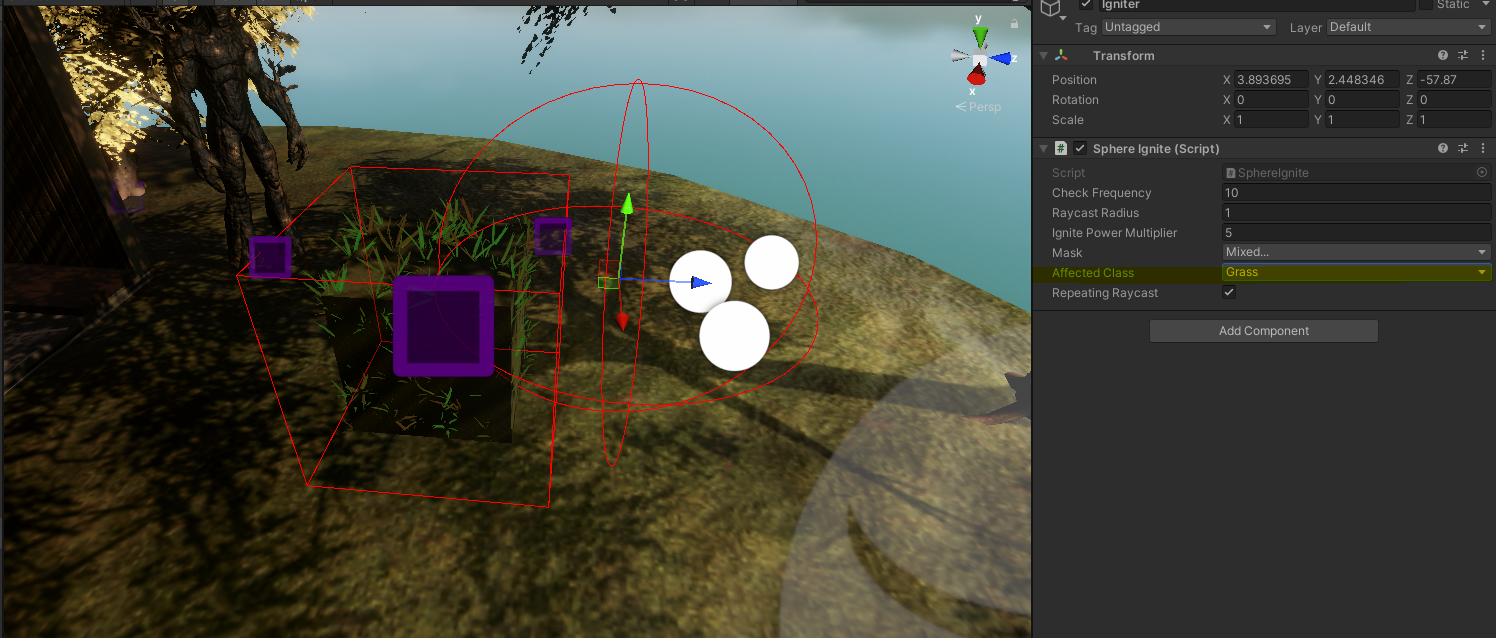Click the Scale label in Transform
This screenshot has width=1496, height=638.
(x=1067, y=120)
